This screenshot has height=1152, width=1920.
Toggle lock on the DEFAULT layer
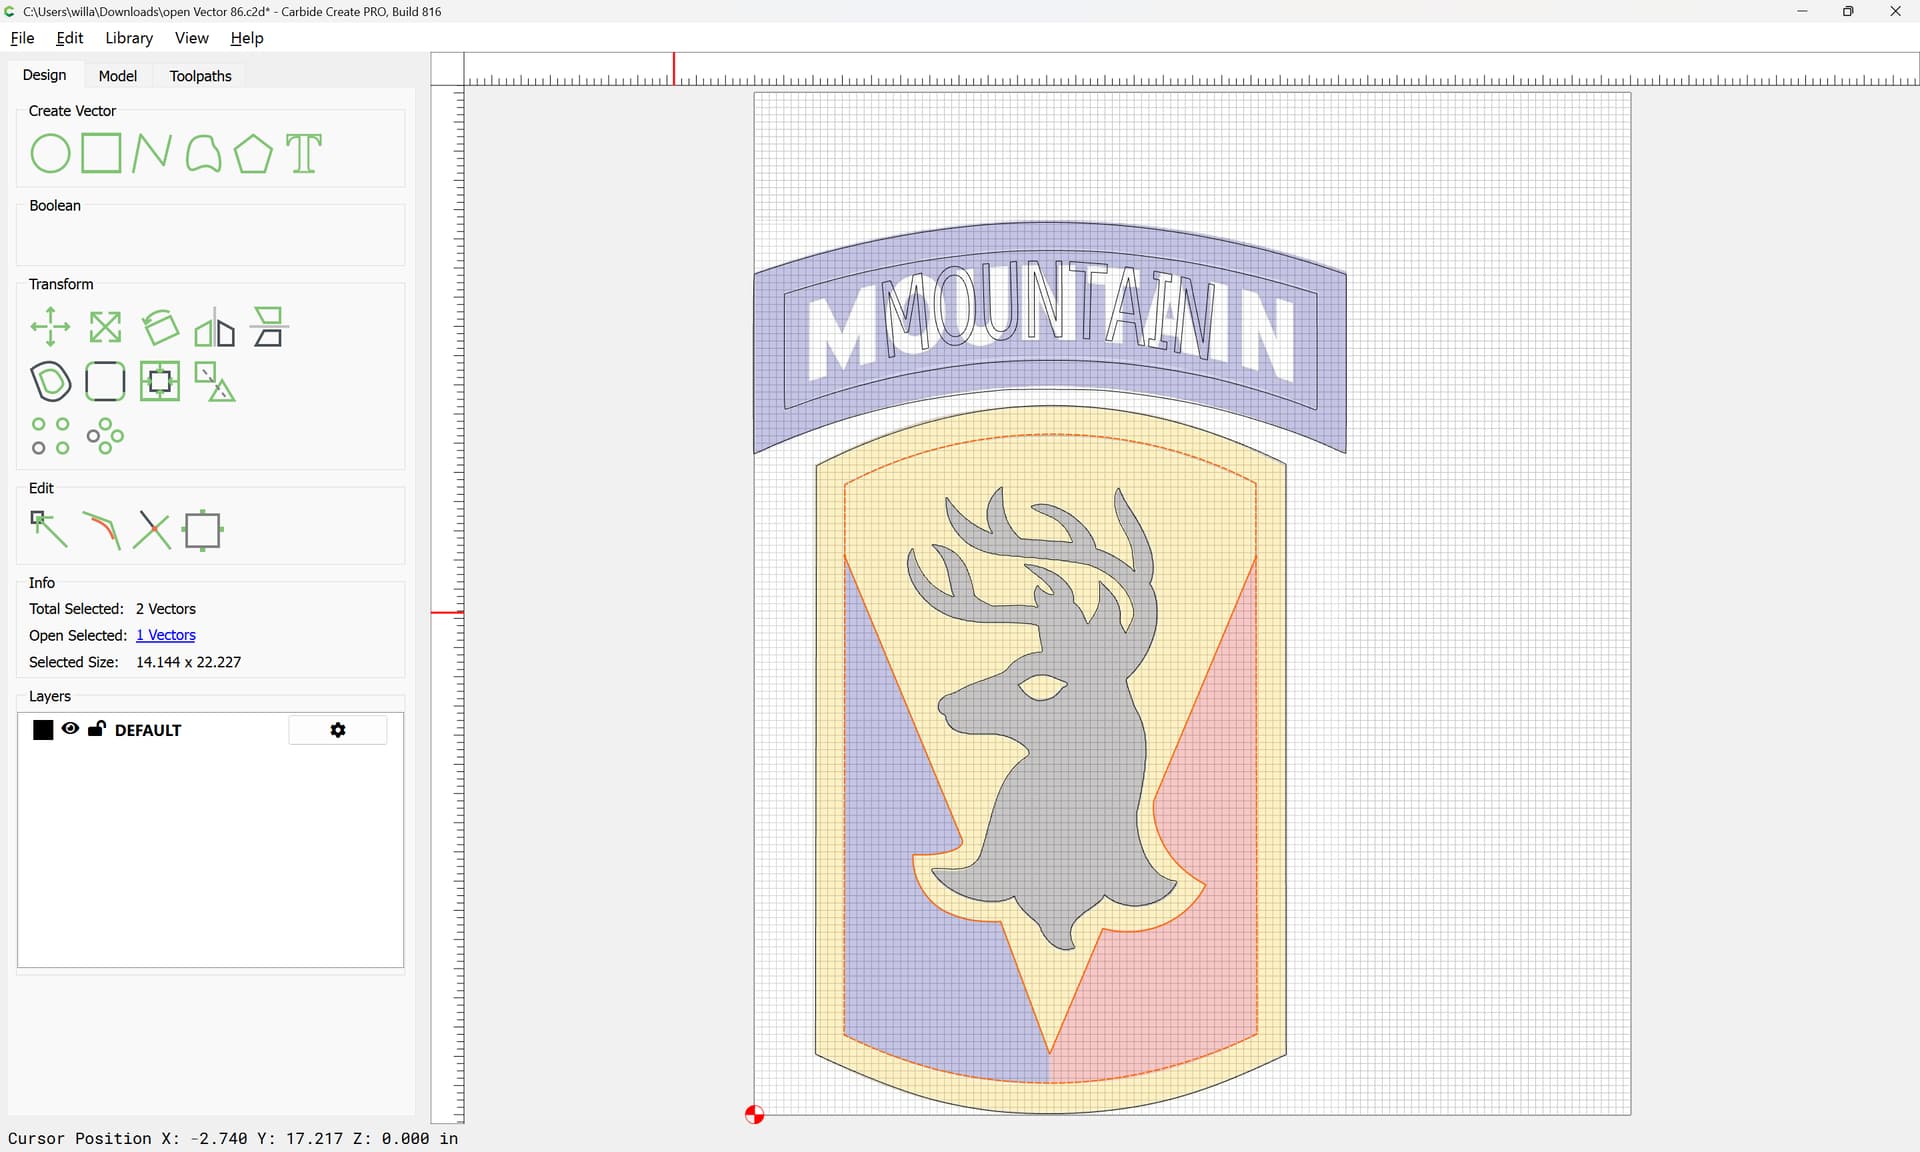tap(97, 729)
